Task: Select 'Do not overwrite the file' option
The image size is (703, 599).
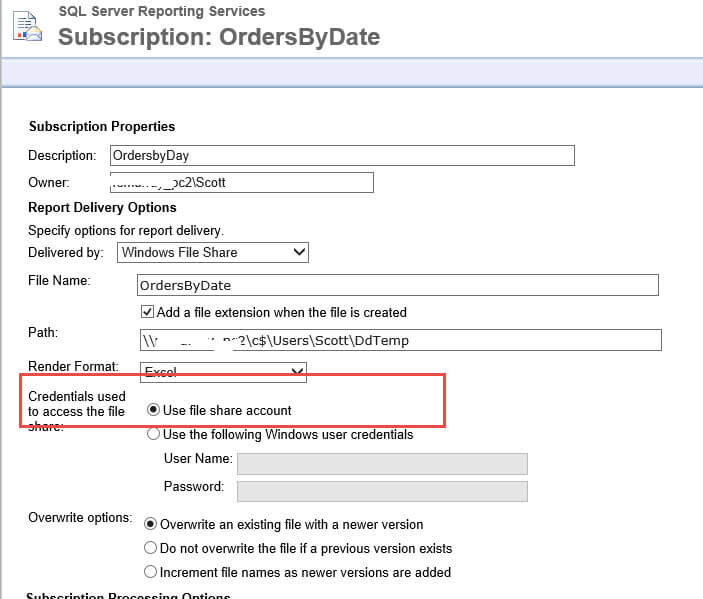Action: click(x=150, y=547)
